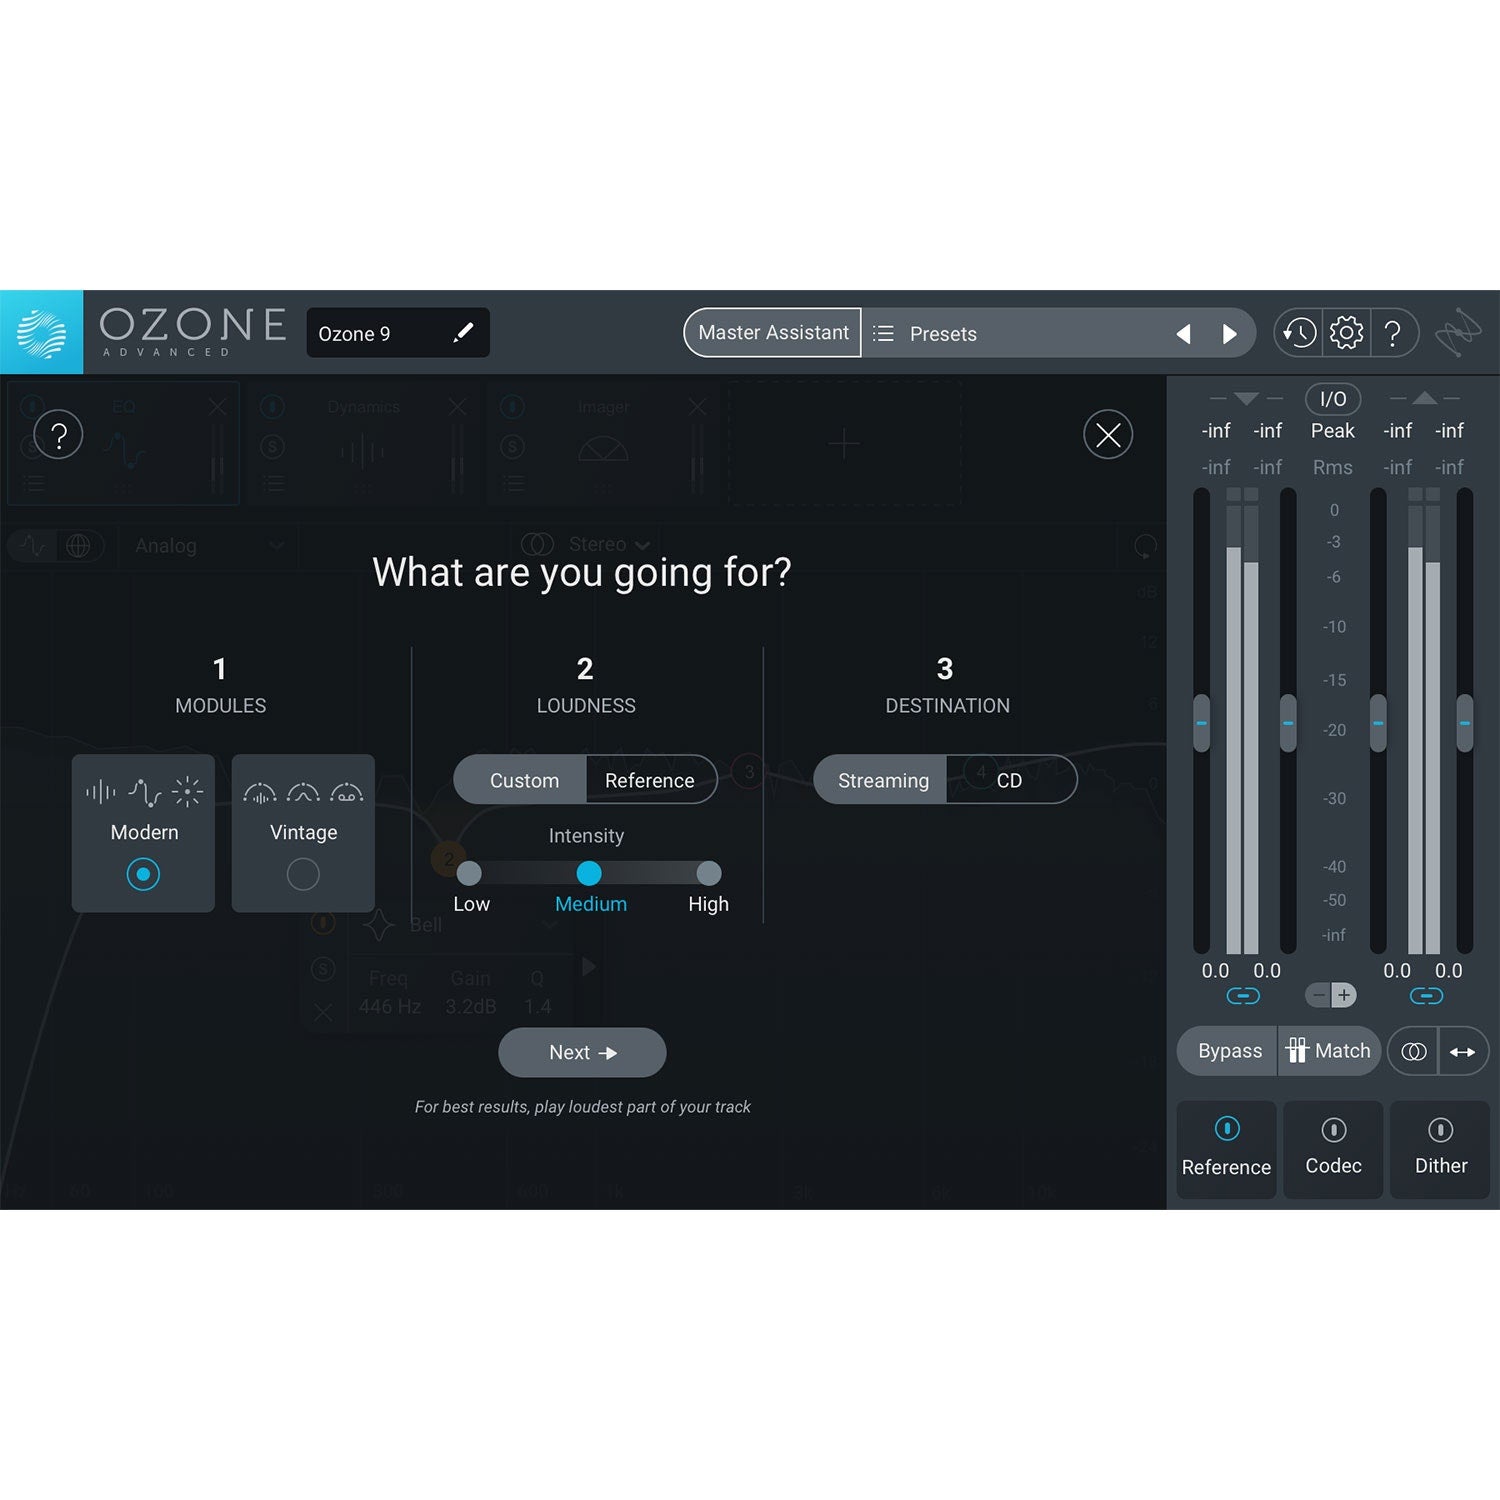Go to next preset arrow

coord(1229,334)
